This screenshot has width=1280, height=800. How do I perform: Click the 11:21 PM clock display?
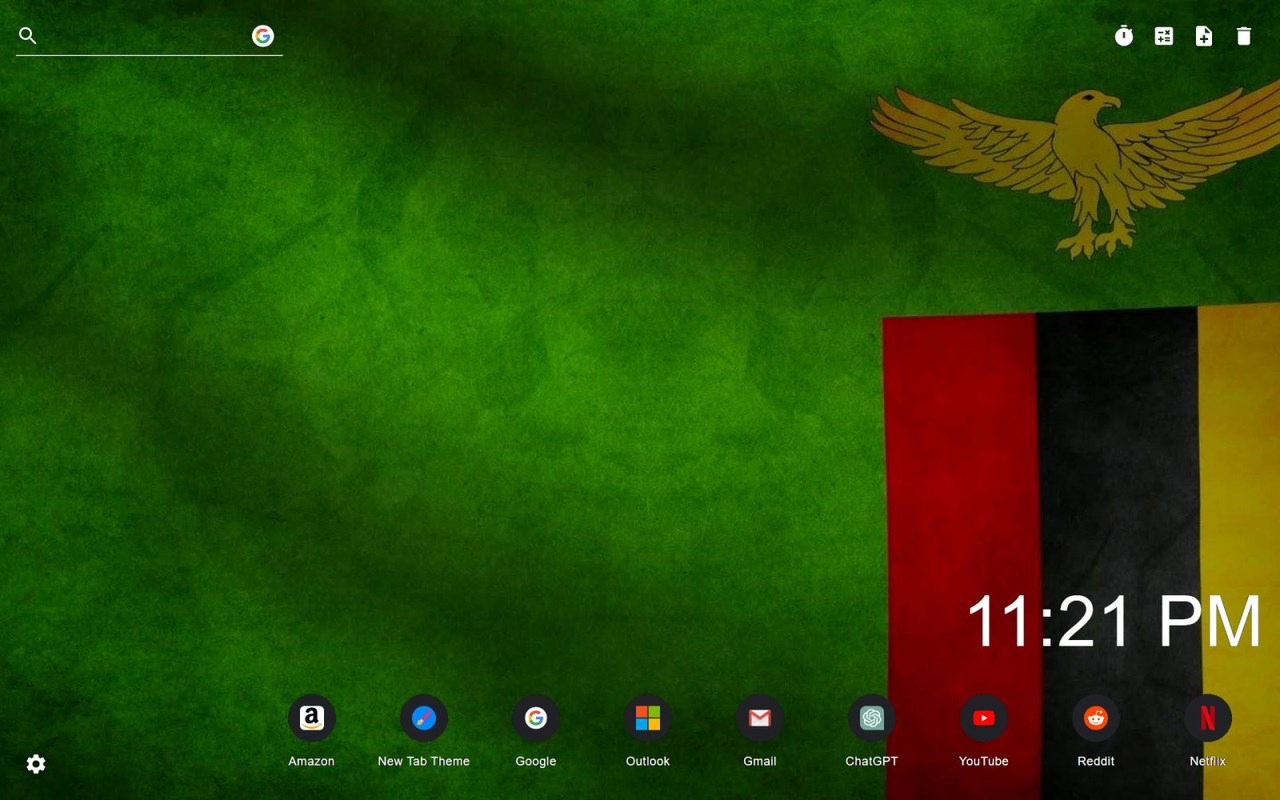[1114, 621]
